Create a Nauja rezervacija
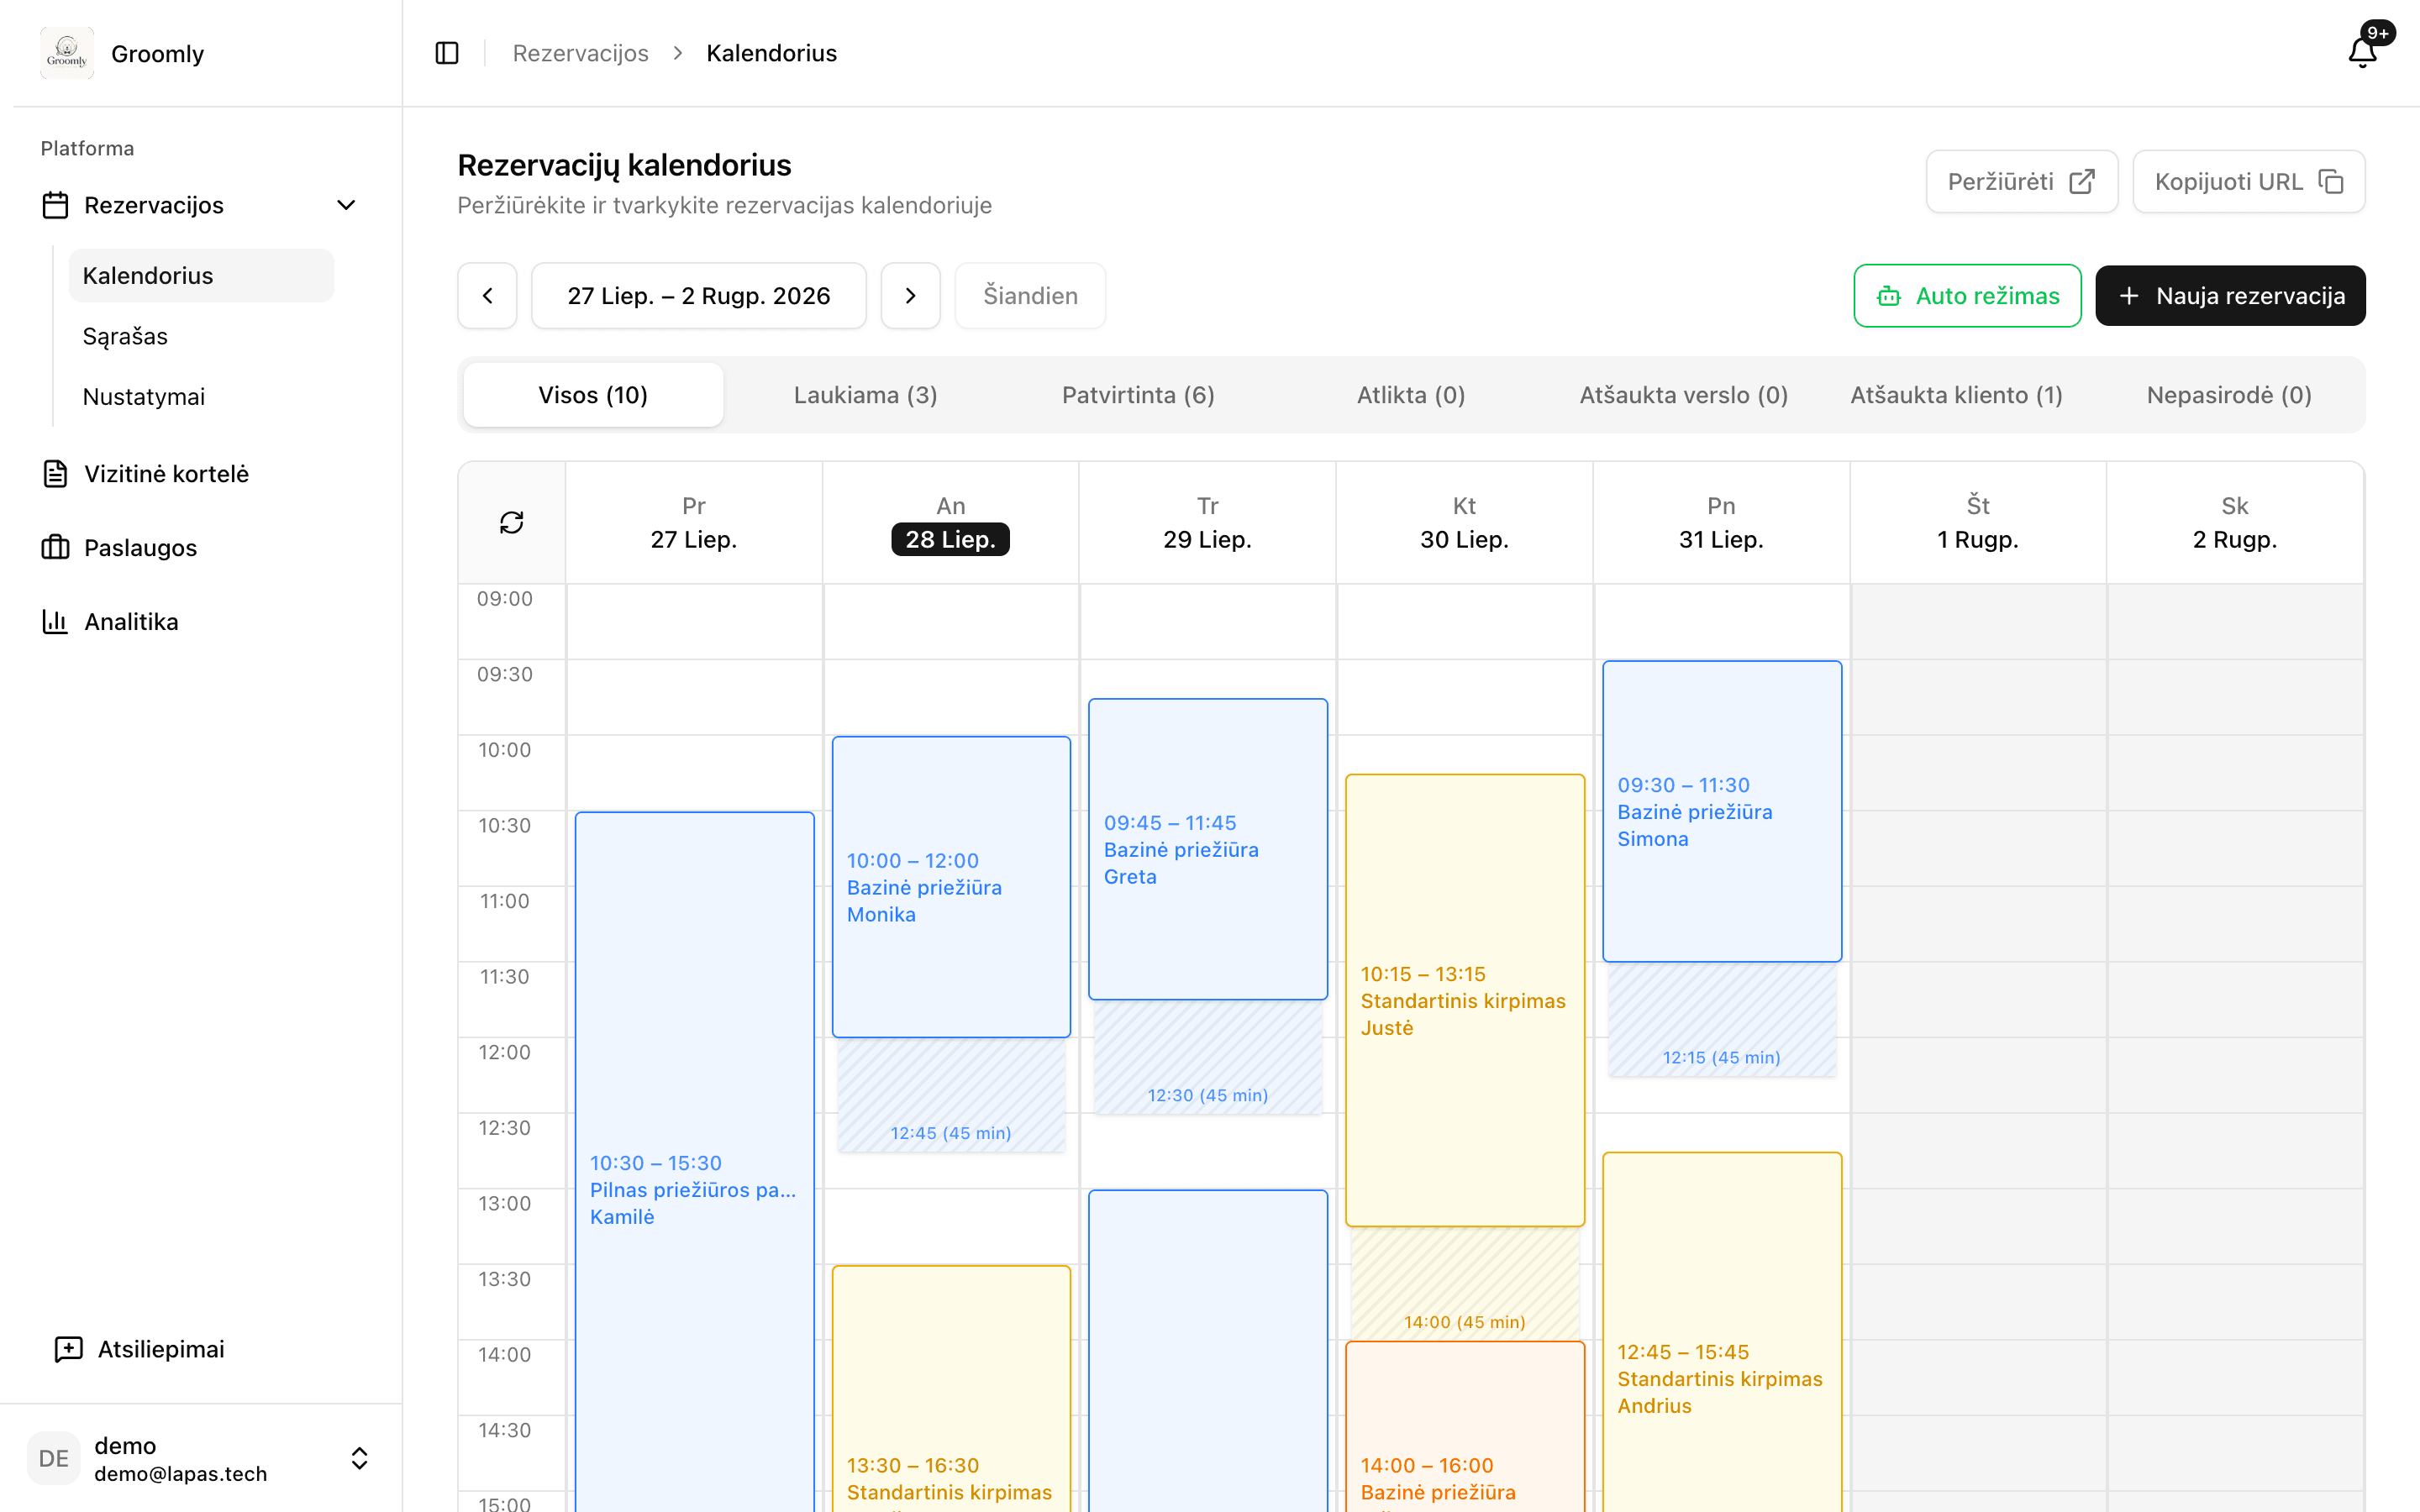Viewport: 2420px width, 1512px height. click(2230, 296)
